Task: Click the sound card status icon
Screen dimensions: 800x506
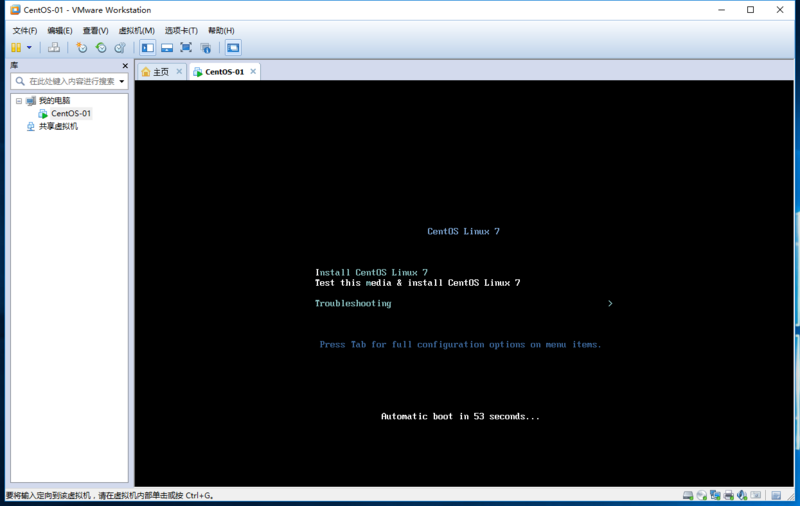Action: [742, 495]
